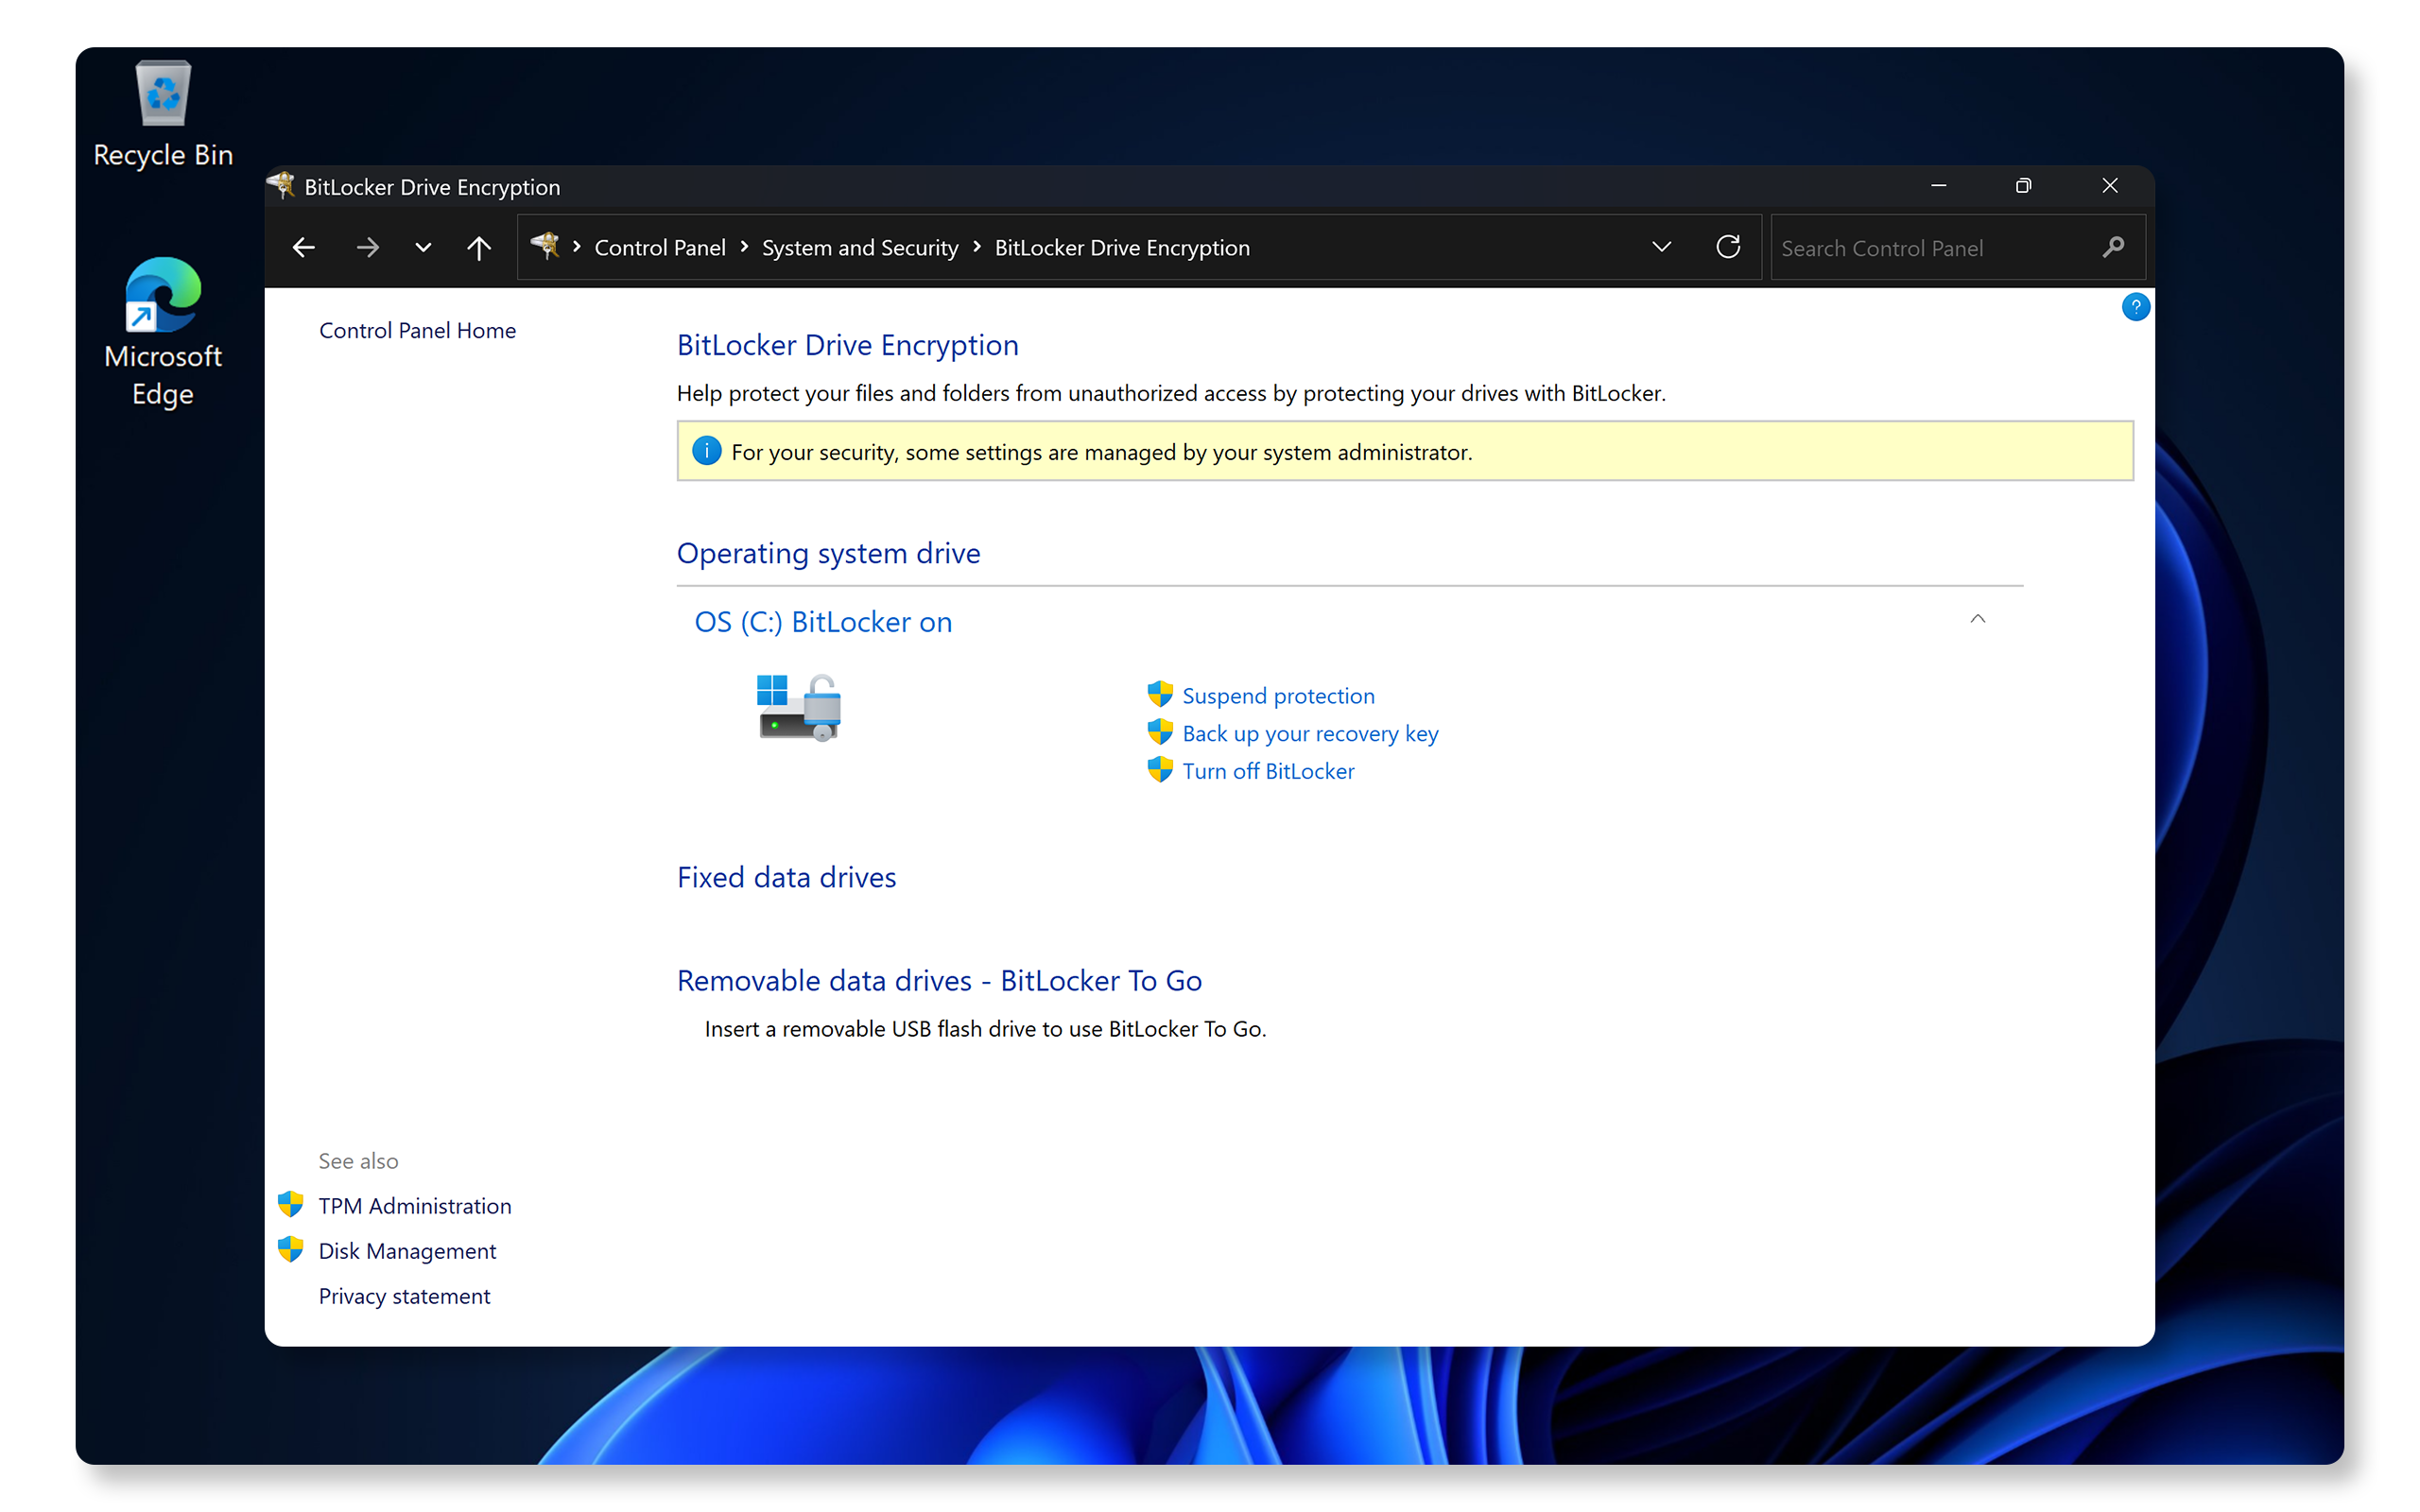Viewport: 2420px width, 1512px height.
Task: Click Turn off BitLocker
Action: coord(1267,770)
